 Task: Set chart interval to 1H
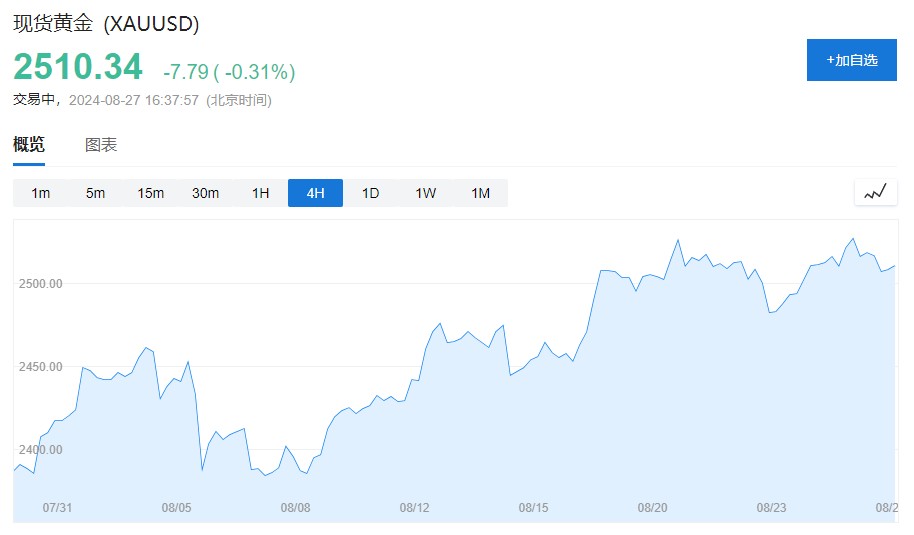(260, 193)
